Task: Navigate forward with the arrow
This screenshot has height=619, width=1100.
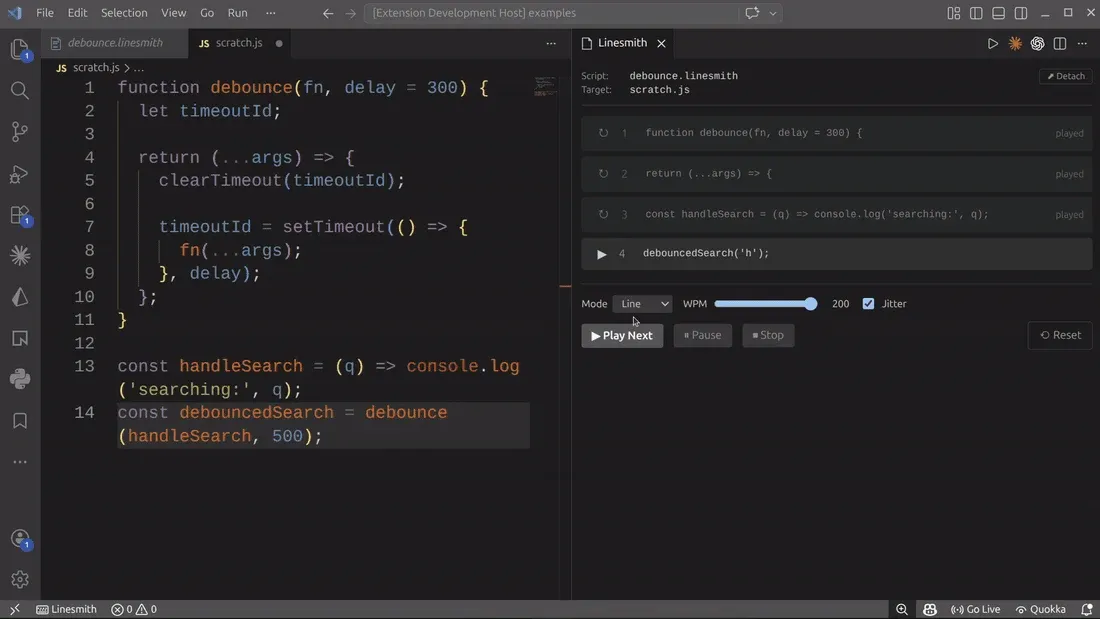Action: click(350, 13)
